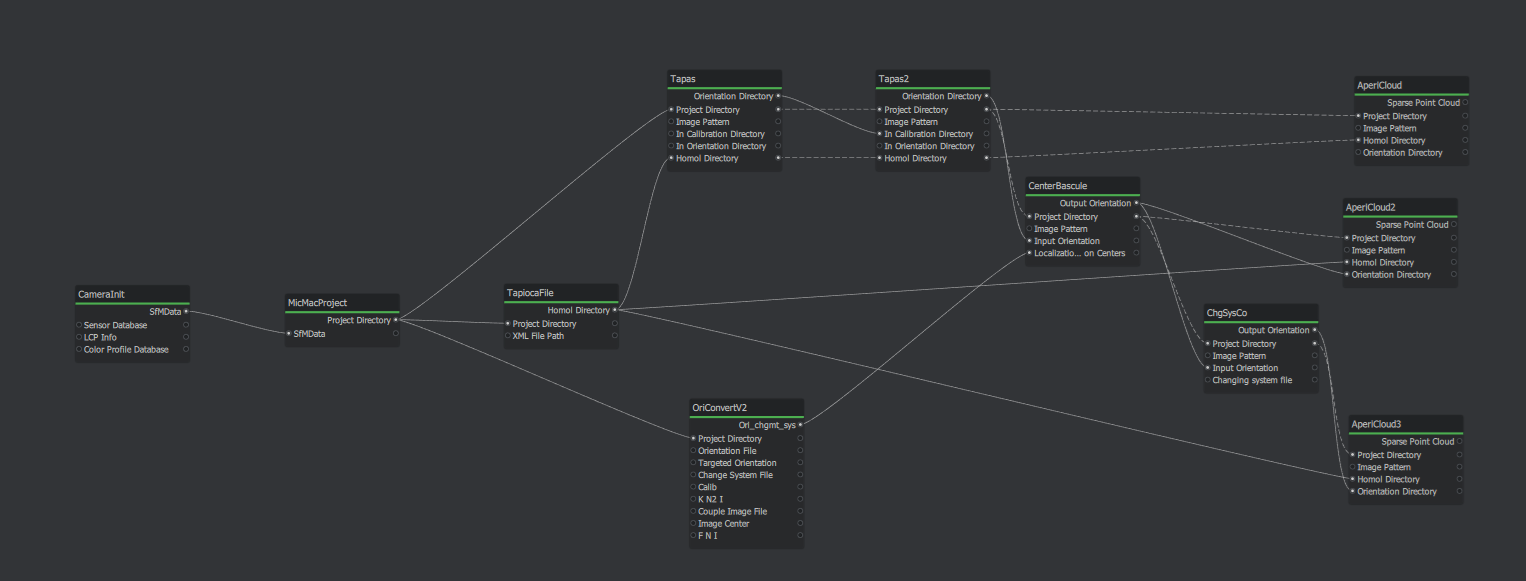Click the ChgSysCo node title
Screen dimensions: 1526x581
1260,313
